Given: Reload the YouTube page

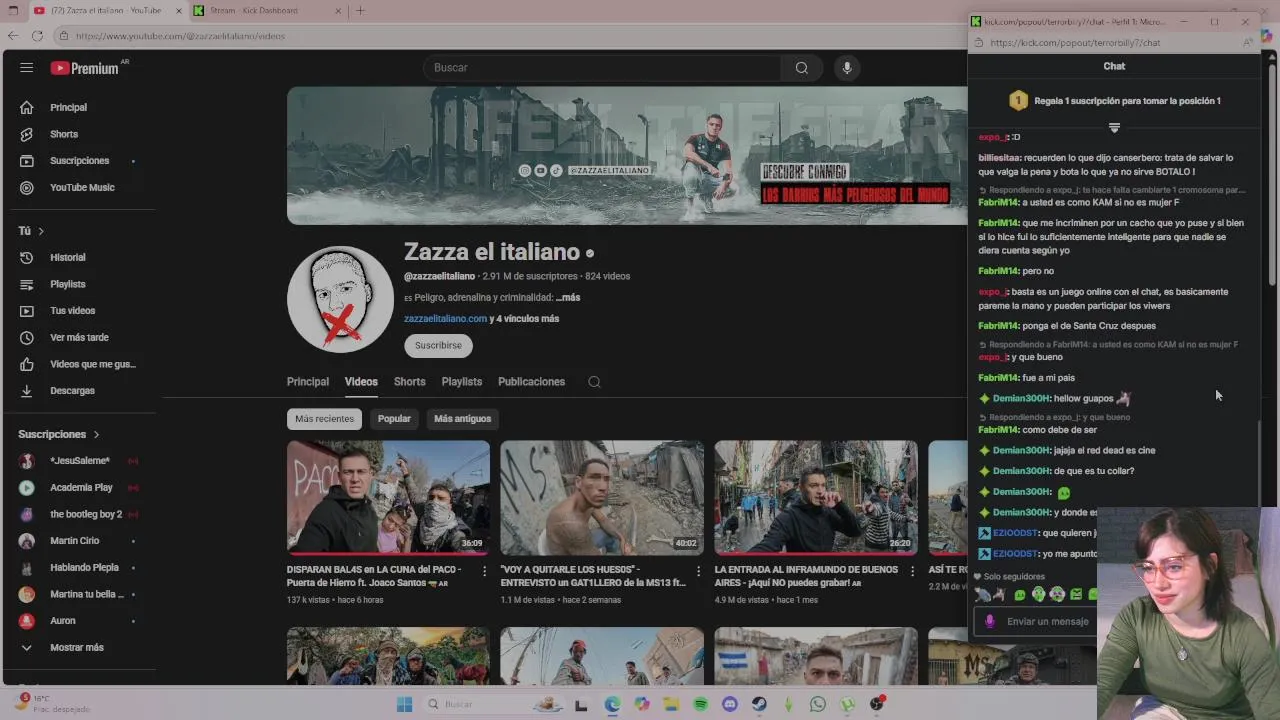Looking at the screenshot, I should [37, 36].
